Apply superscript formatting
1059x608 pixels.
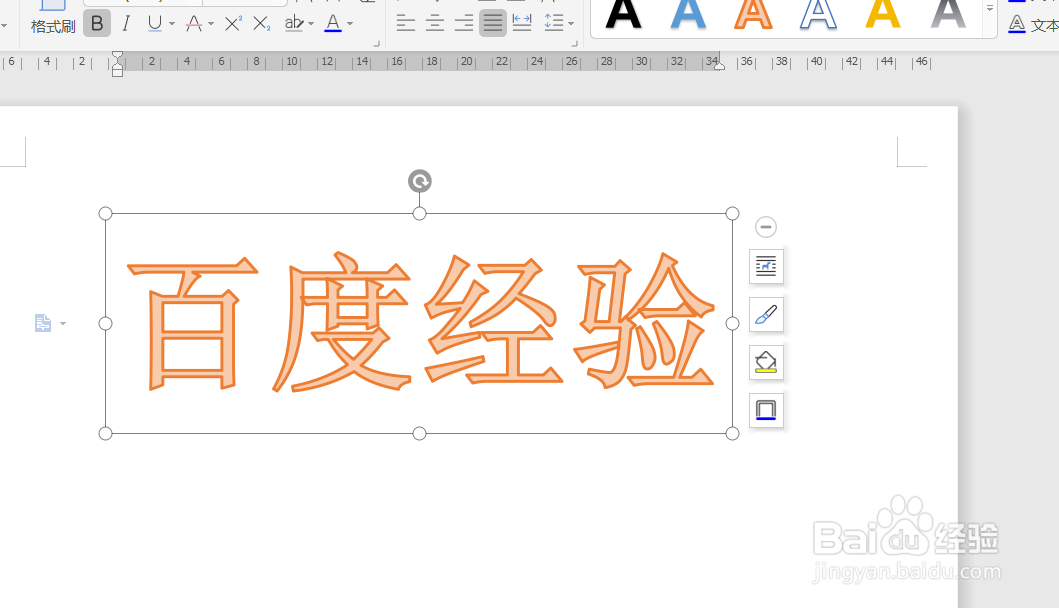coord(233,24)
